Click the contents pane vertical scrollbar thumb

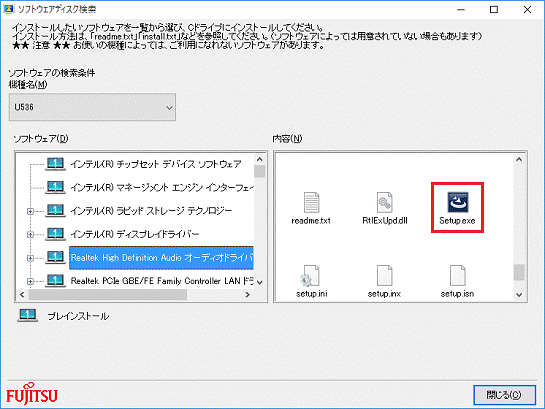coord(519,272)
